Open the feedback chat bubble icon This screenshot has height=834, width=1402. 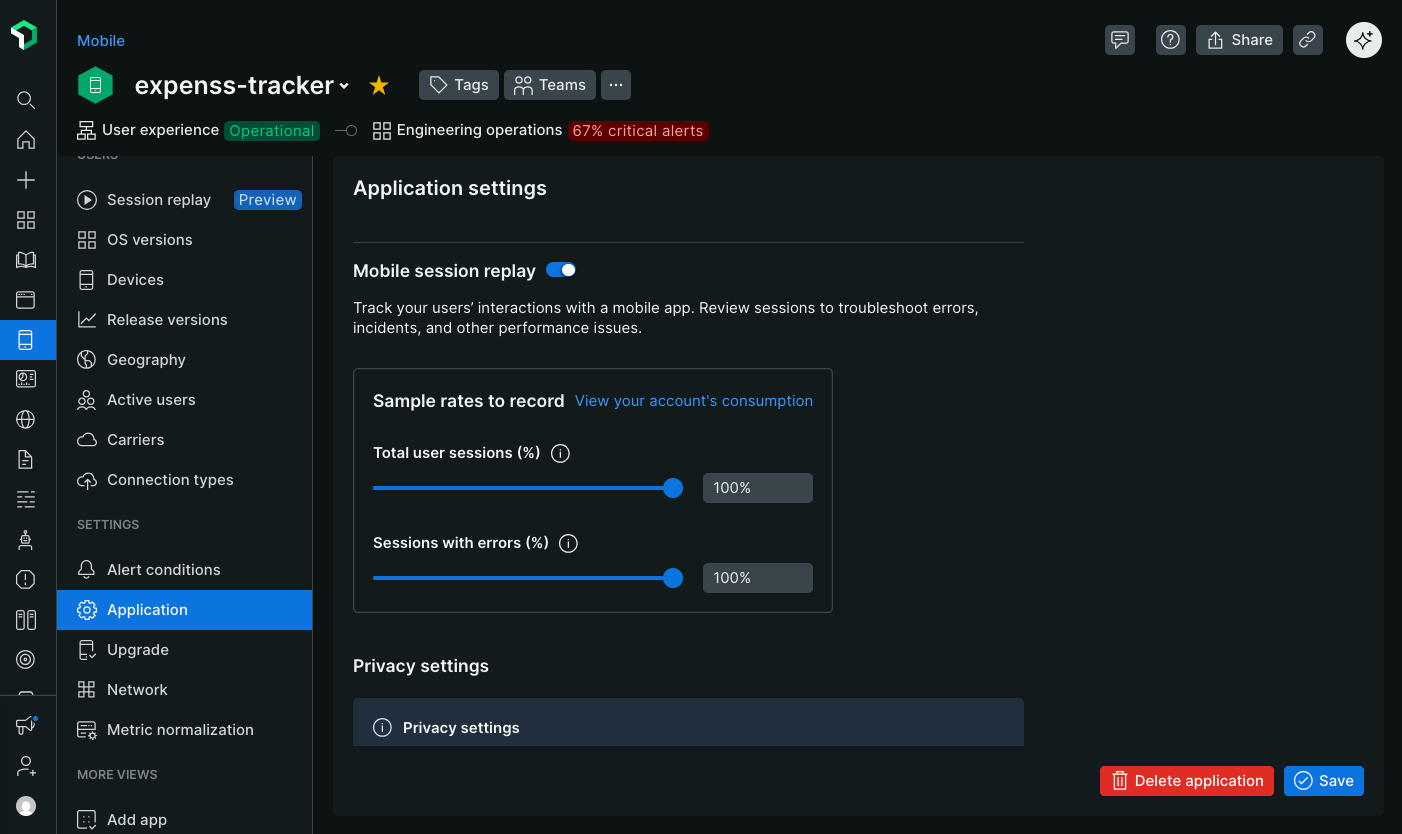point(1120,40)
